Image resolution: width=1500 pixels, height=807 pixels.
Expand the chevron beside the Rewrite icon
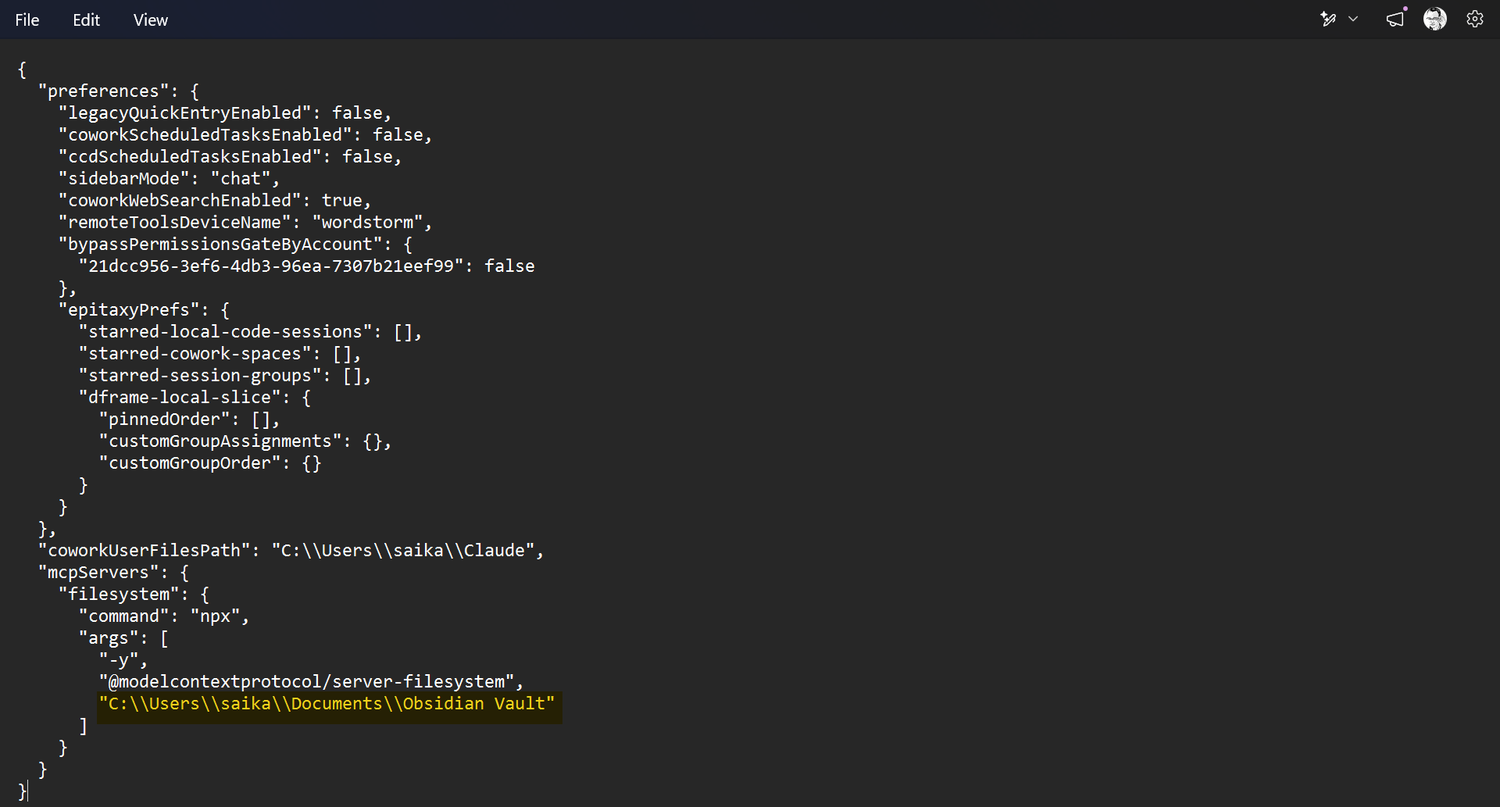[x=1353, y=19]
